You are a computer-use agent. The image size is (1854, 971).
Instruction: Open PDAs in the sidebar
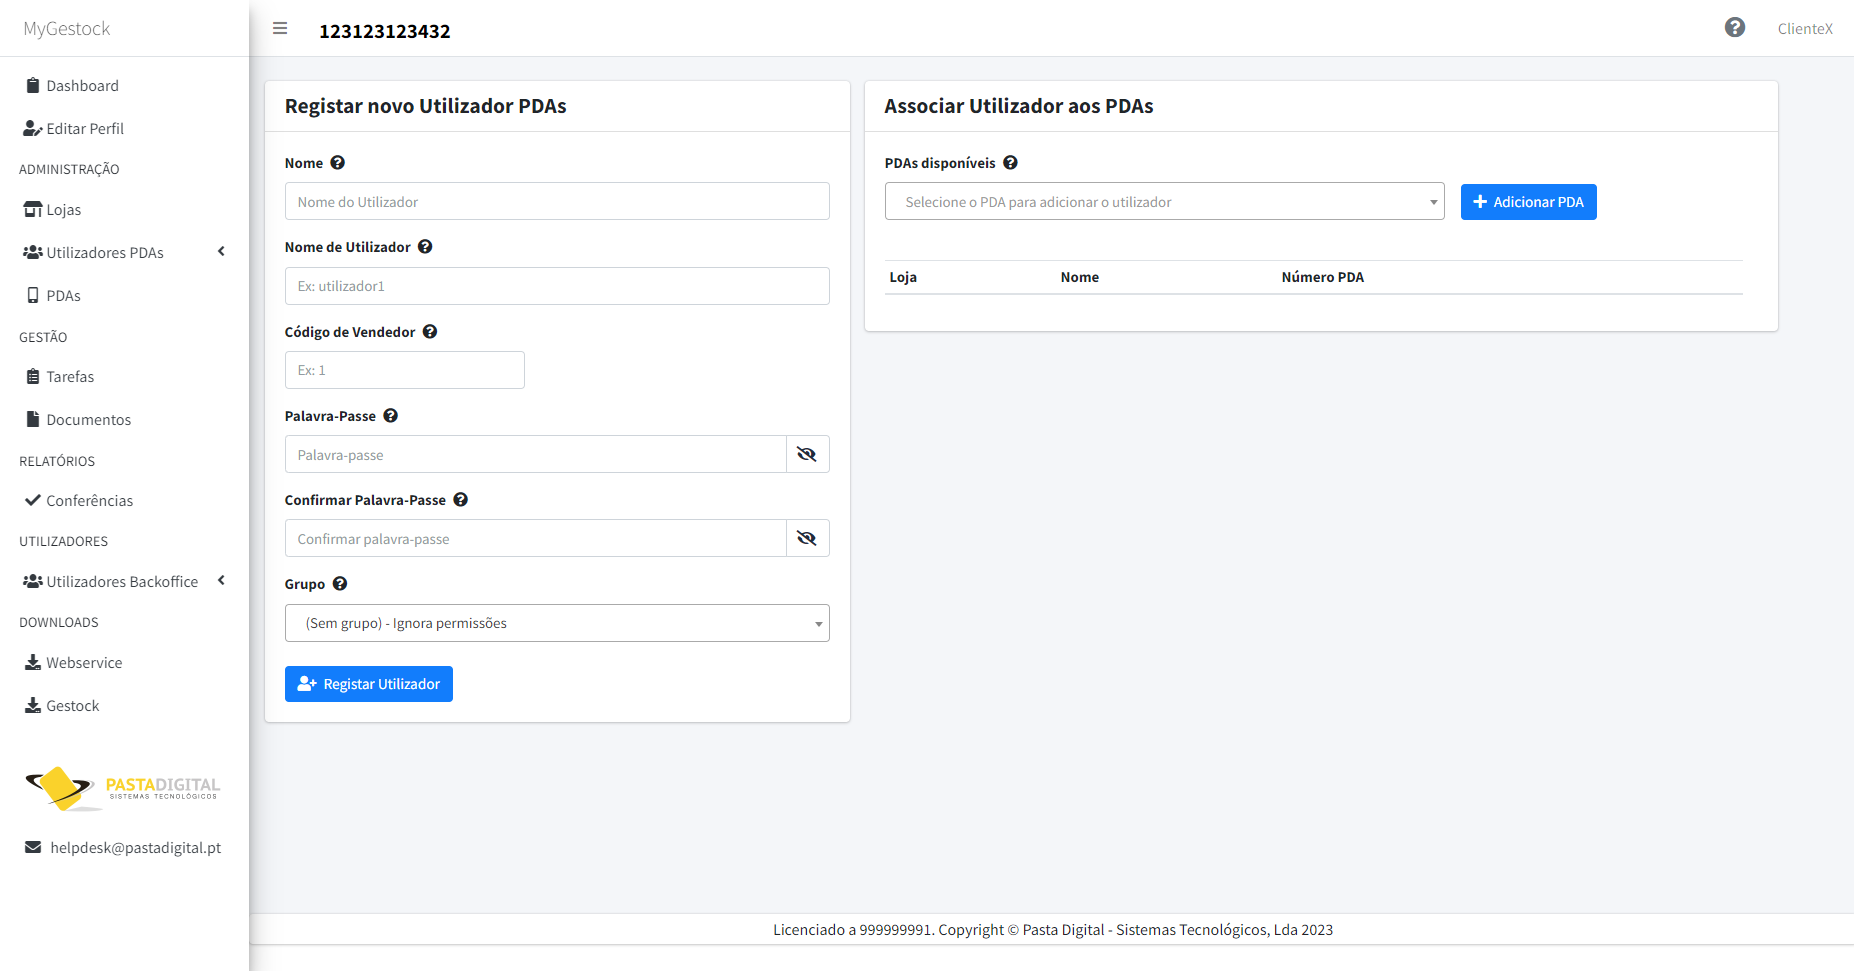pos(64,296)
